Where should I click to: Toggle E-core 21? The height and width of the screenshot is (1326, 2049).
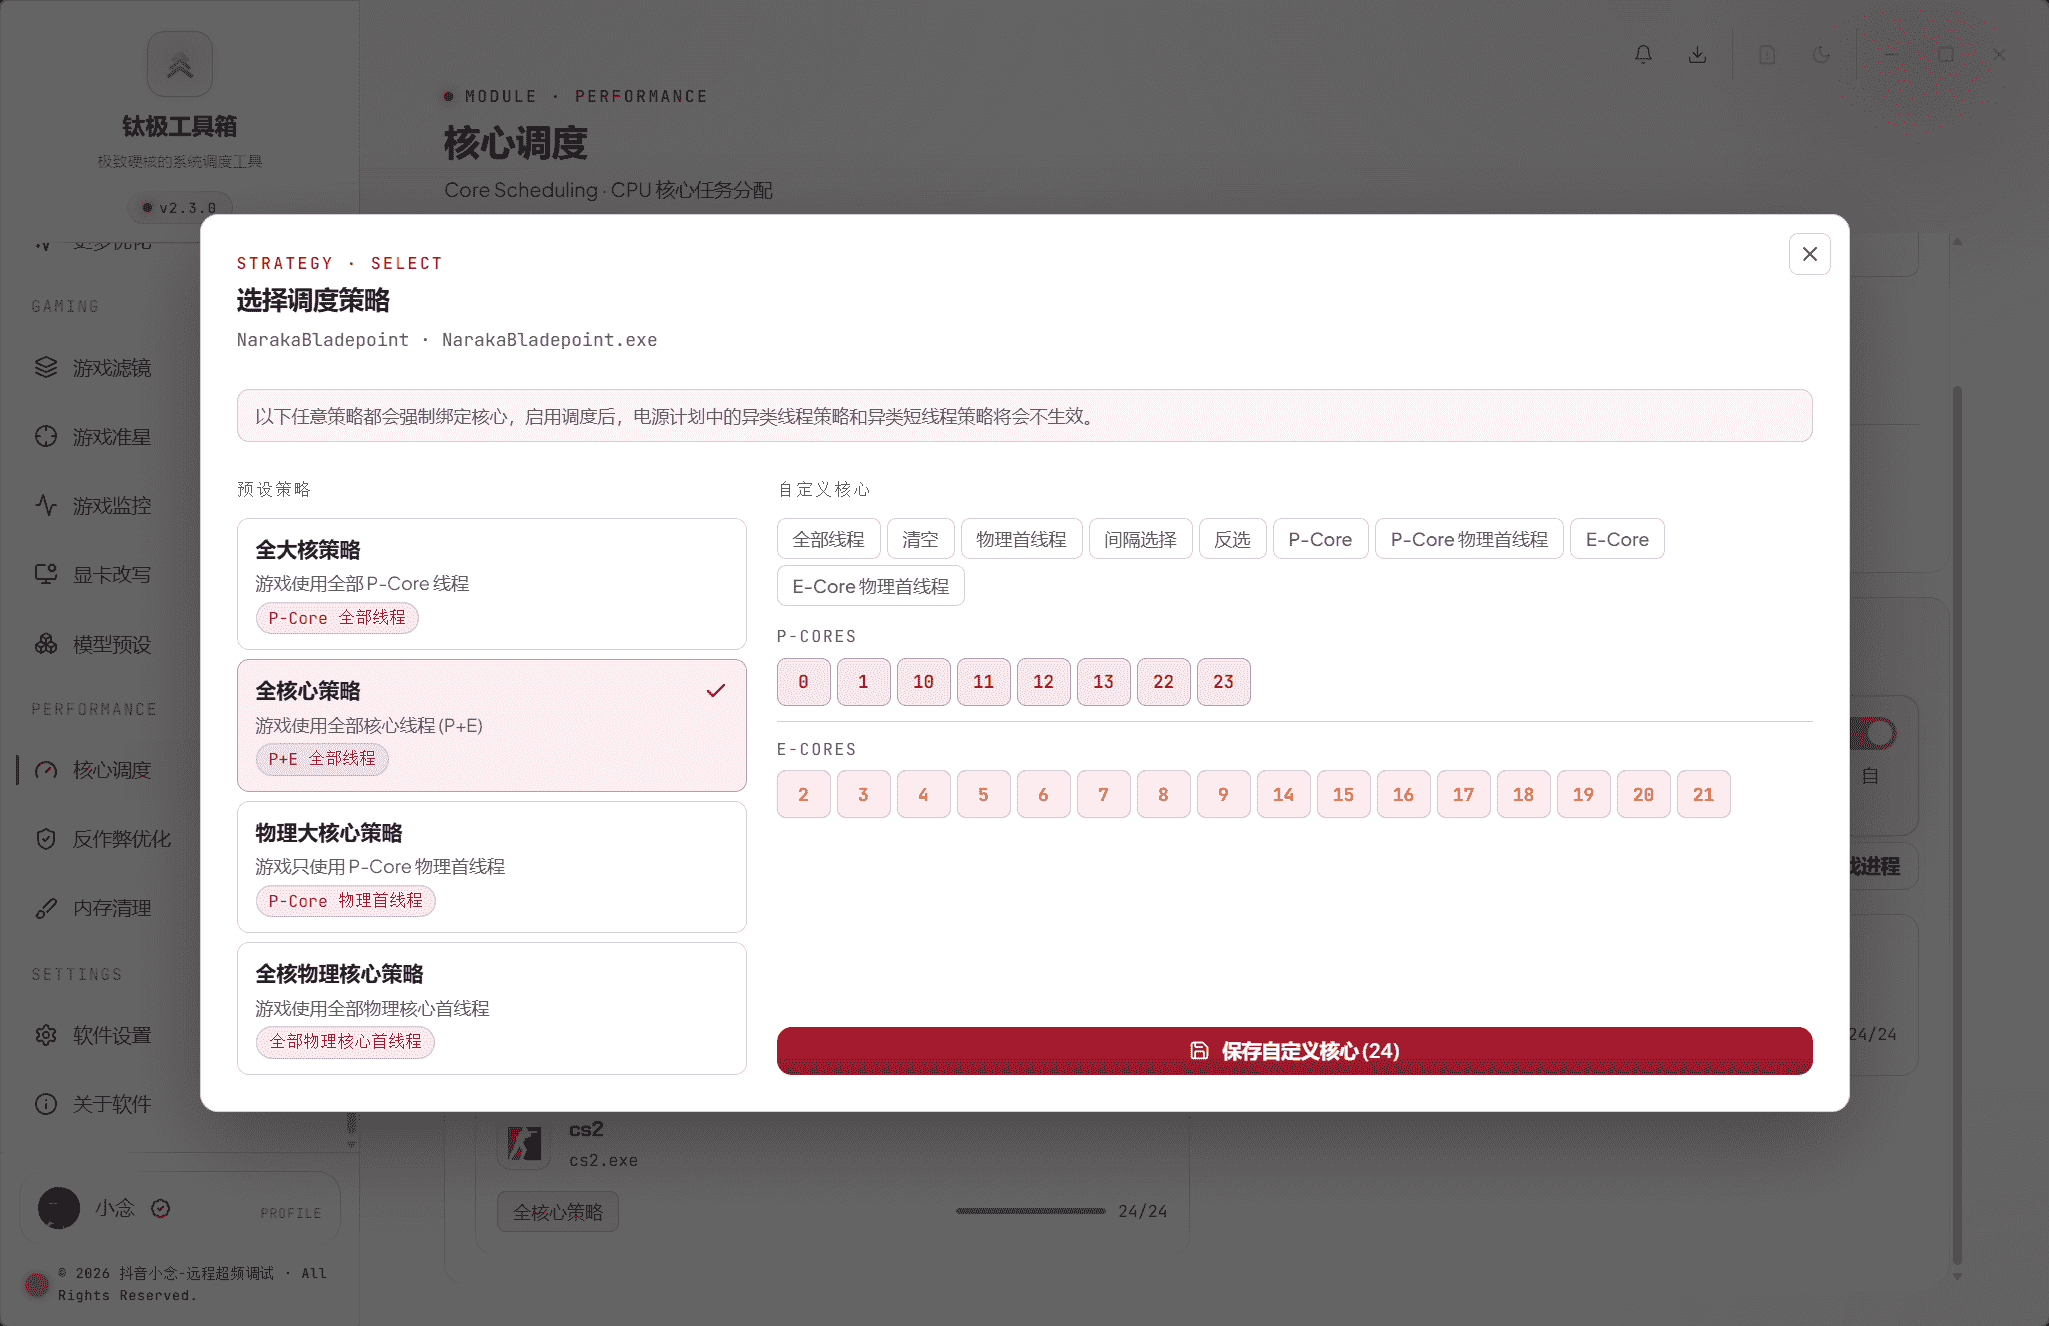[1703, 794]
